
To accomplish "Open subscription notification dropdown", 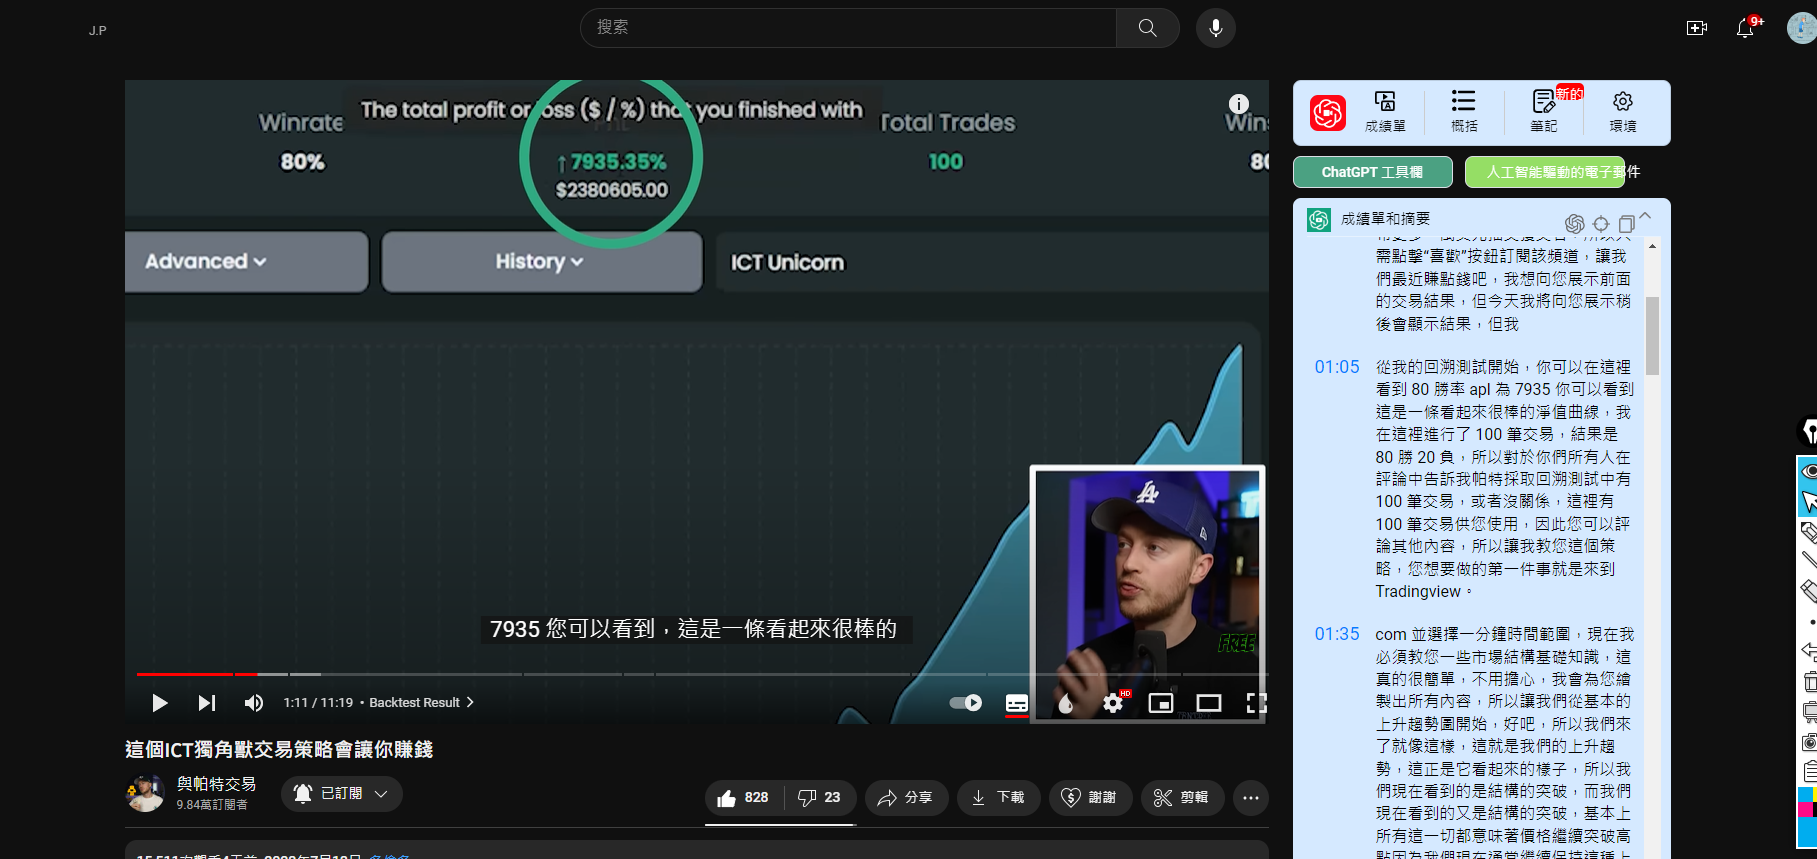I will tap(342, 794).
